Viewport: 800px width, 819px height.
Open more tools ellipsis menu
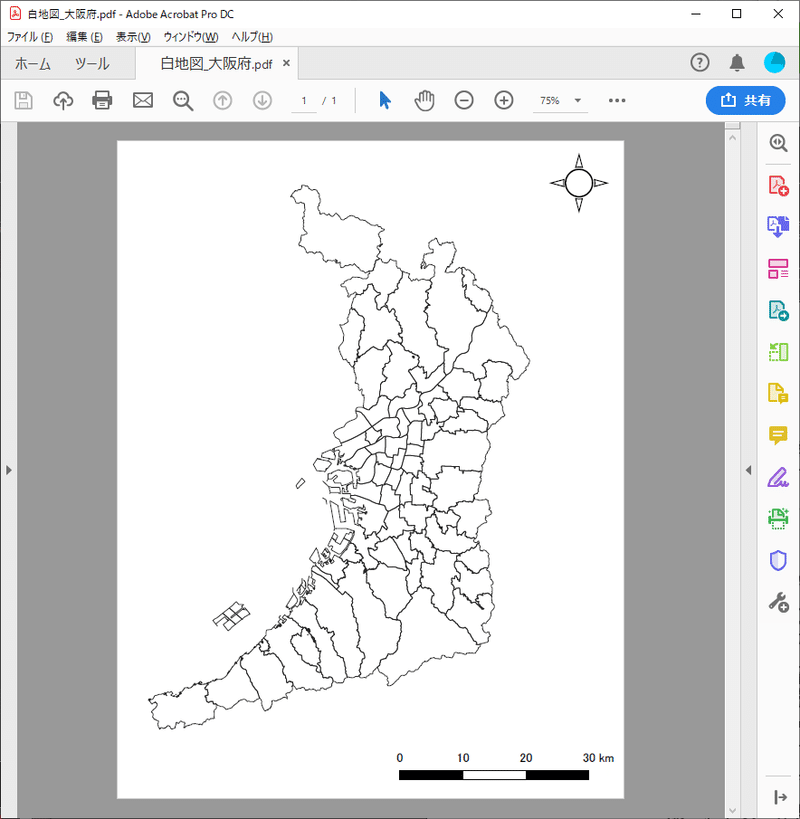(x=617, y=100)
